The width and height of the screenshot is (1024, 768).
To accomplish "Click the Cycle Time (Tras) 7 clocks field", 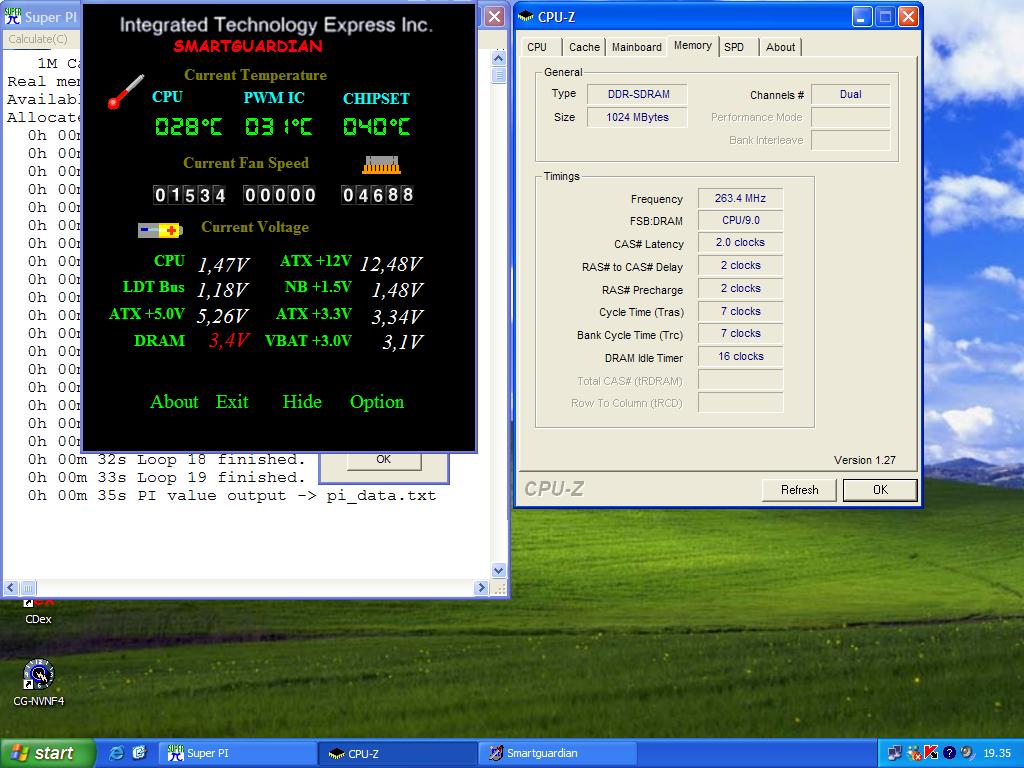I will point(740,311).
